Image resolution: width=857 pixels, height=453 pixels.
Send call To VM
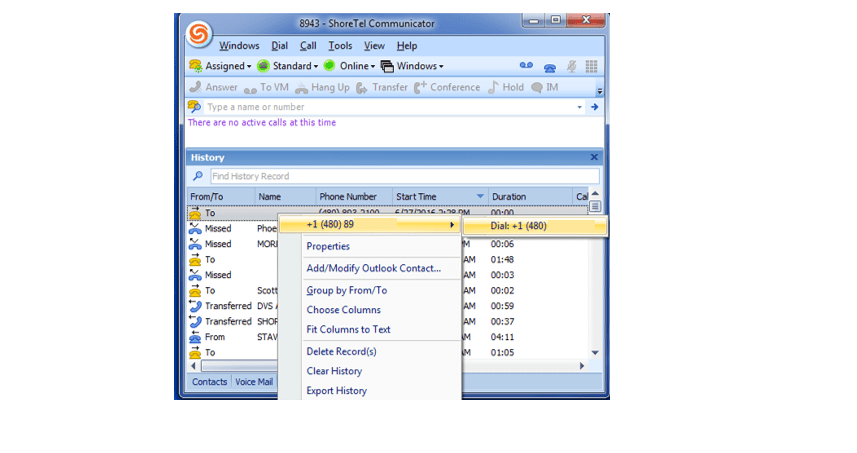pyautogui.click(x=266, y=87)
